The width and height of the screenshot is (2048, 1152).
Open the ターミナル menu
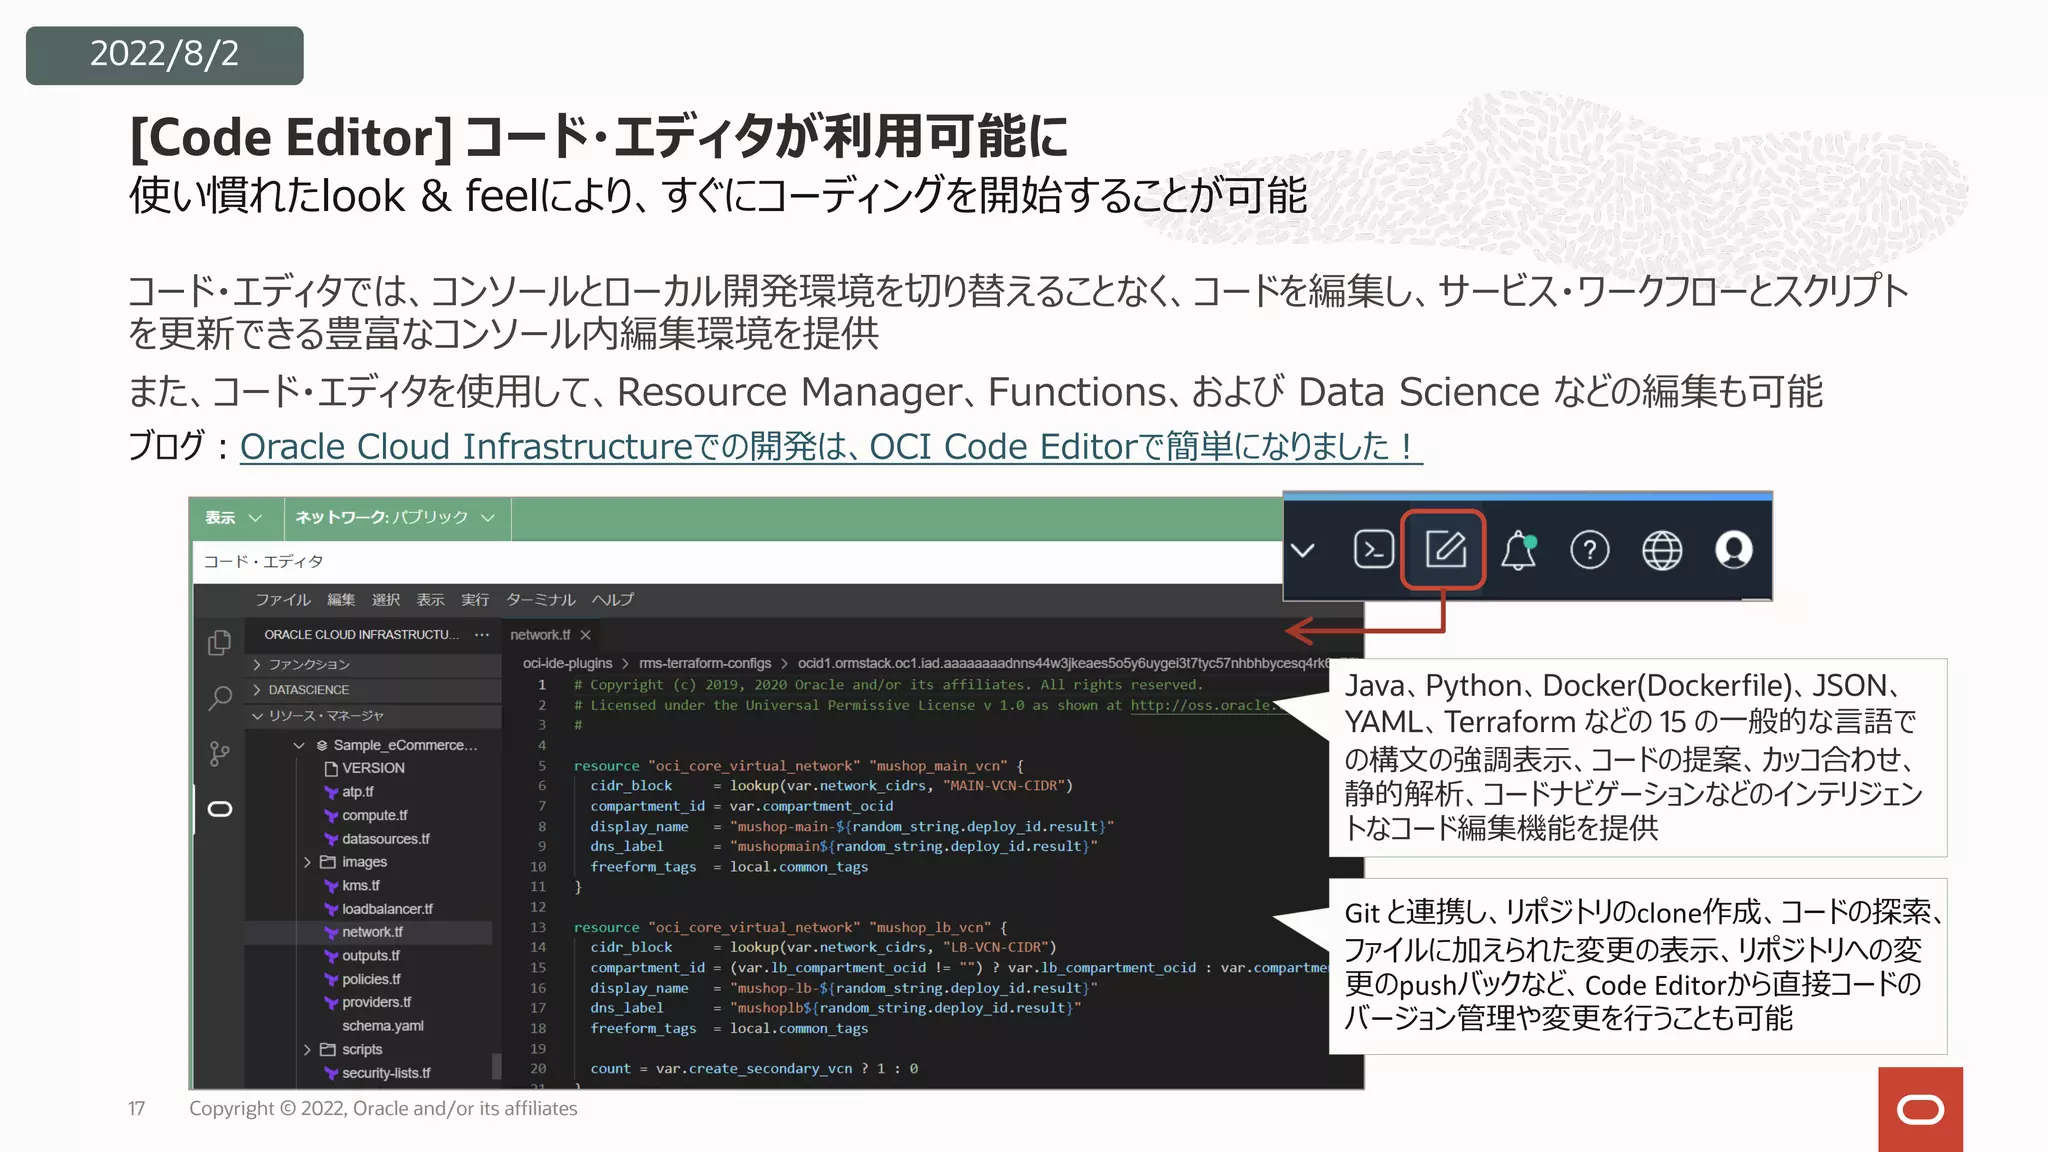(541, 600)
